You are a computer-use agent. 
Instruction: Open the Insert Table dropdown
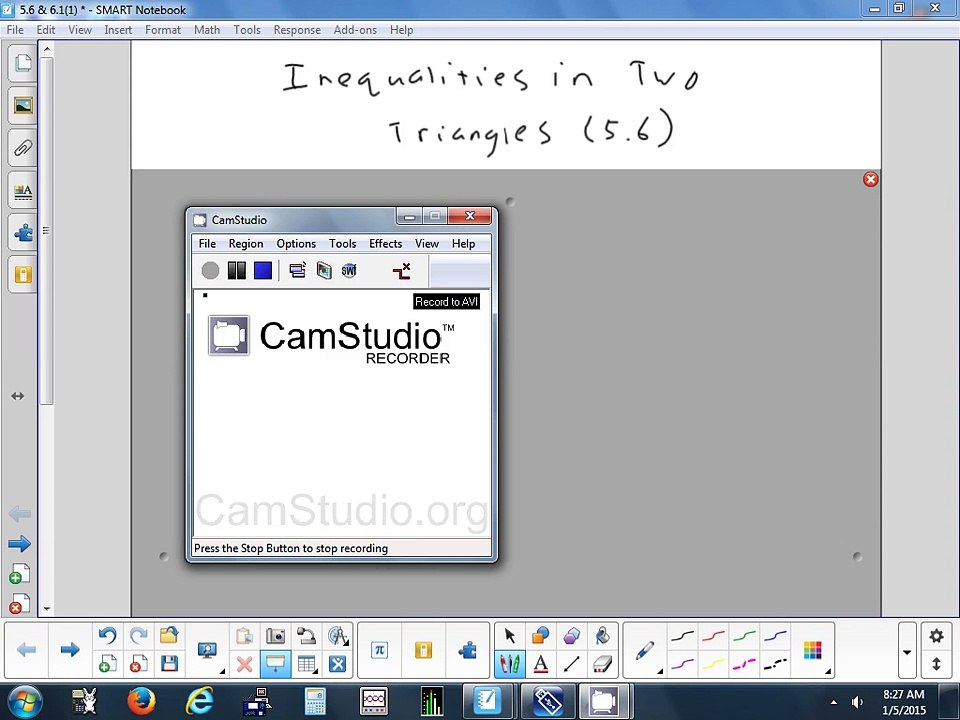[306, 664]
